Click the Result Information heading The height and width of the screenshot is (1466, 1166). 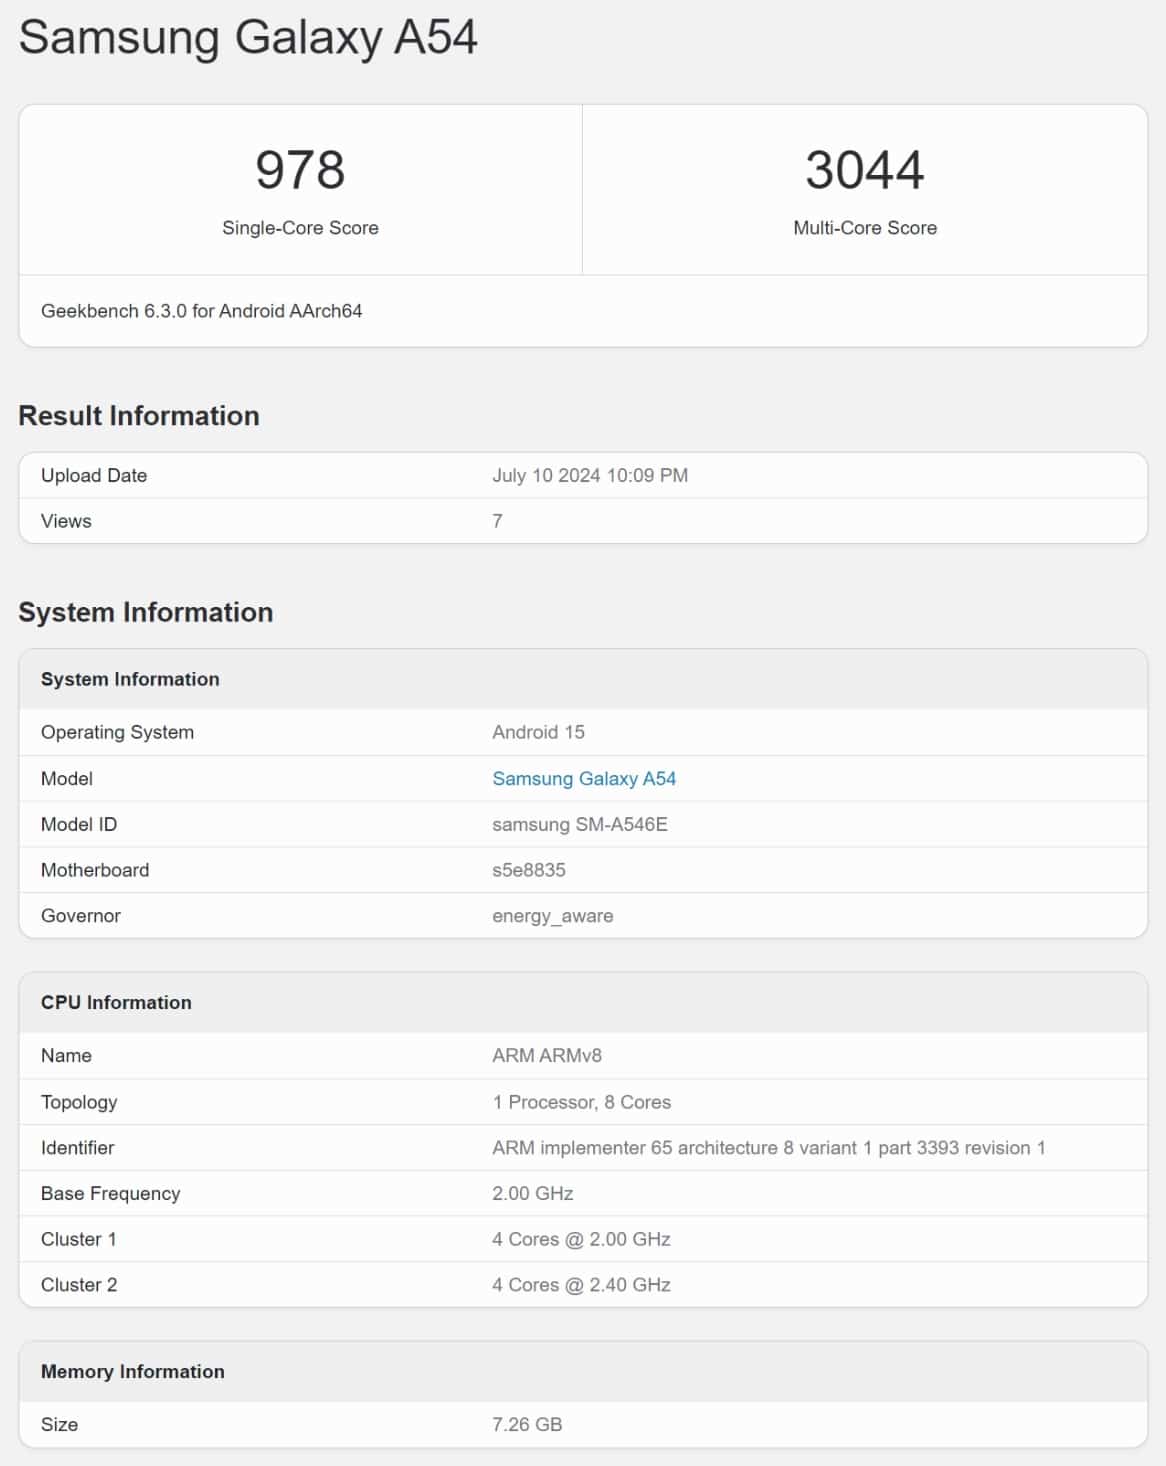click(x=139, y=416)
